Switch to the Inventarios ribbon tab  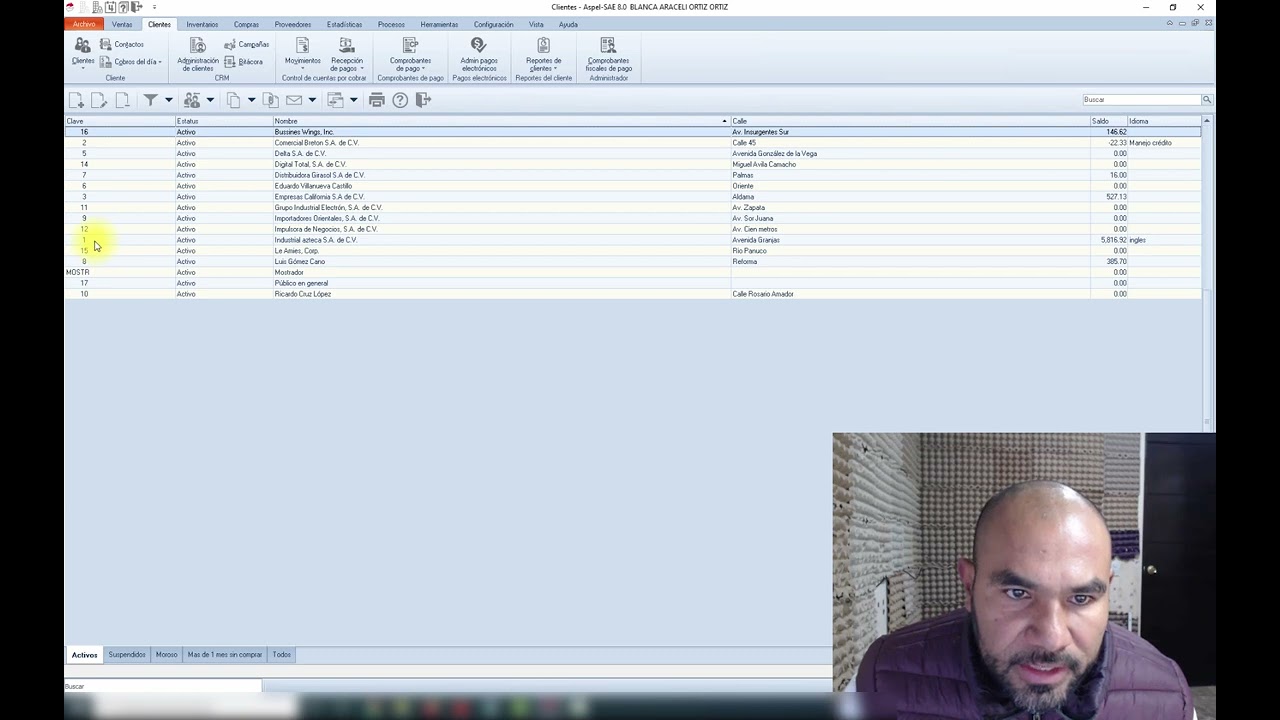click(202, 24)
